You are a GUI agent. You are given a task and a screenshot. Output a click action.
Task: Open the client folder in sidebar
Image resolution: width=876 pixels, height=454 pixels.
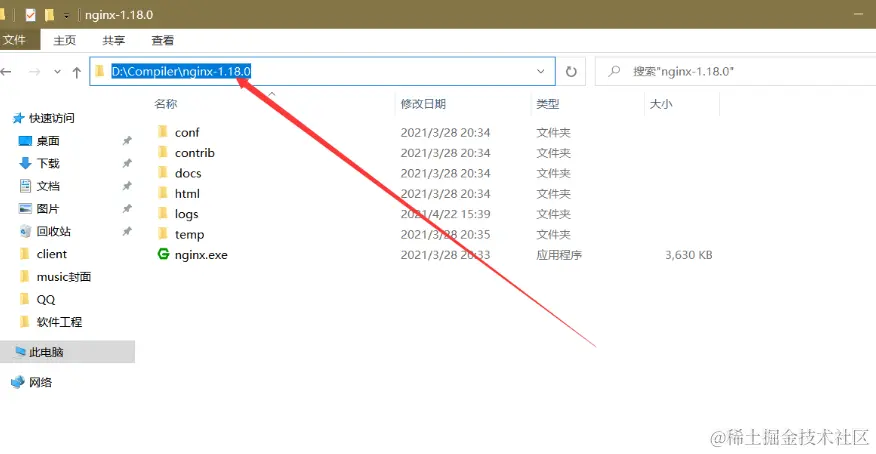(x=51, y=254)
